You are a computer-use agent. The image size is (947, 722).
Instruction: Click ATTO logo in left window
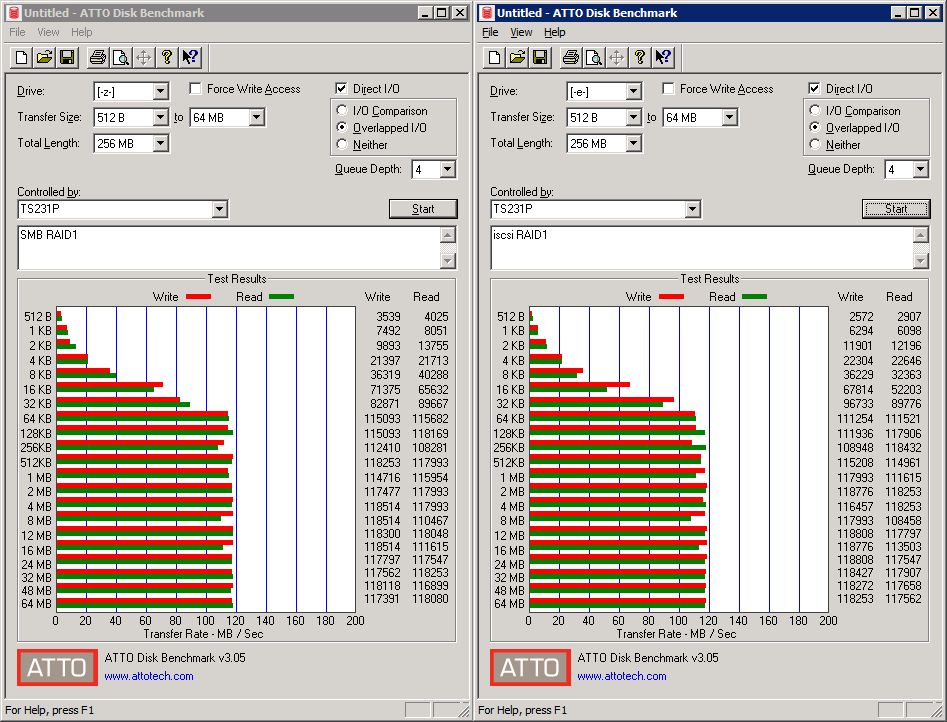[x=57, y=667]
